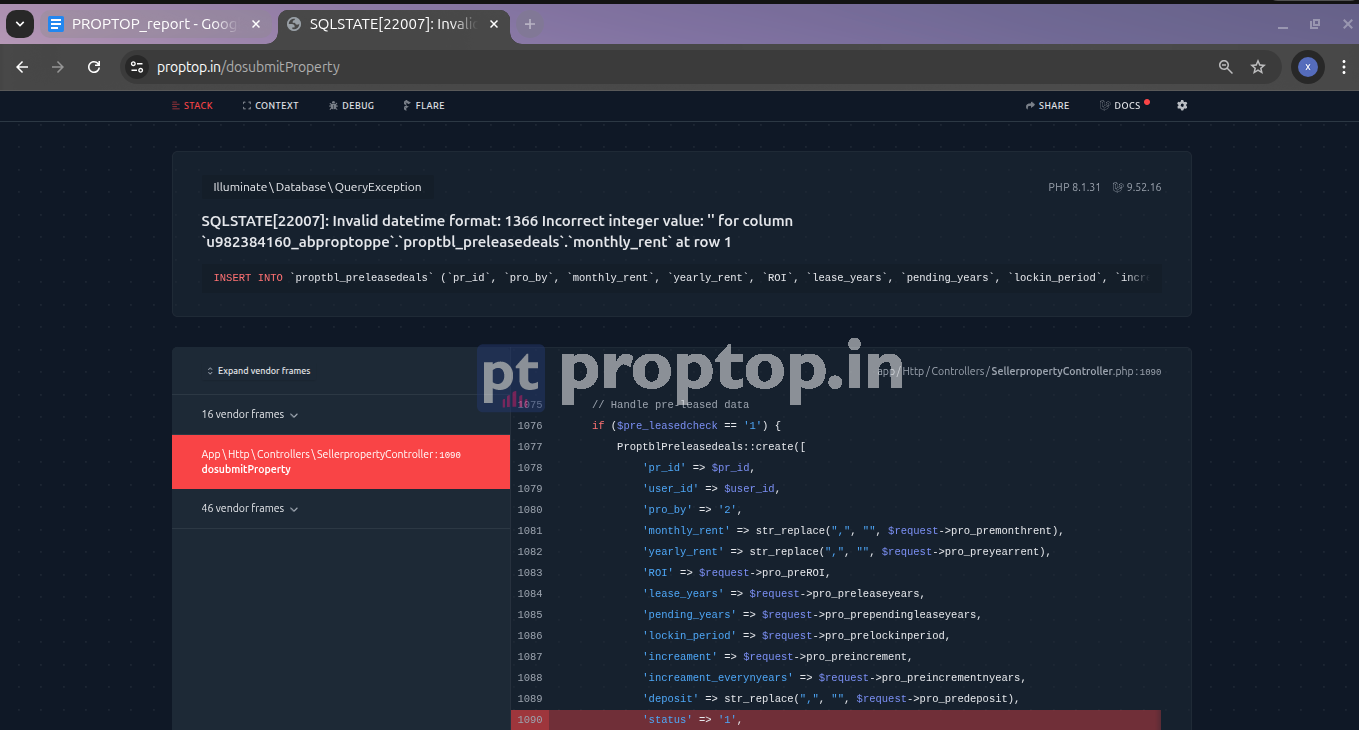This screenshot has width=1359, height=730.
Task: Switch to the CONTEXT tab
Action: click(x=270, y=105)
